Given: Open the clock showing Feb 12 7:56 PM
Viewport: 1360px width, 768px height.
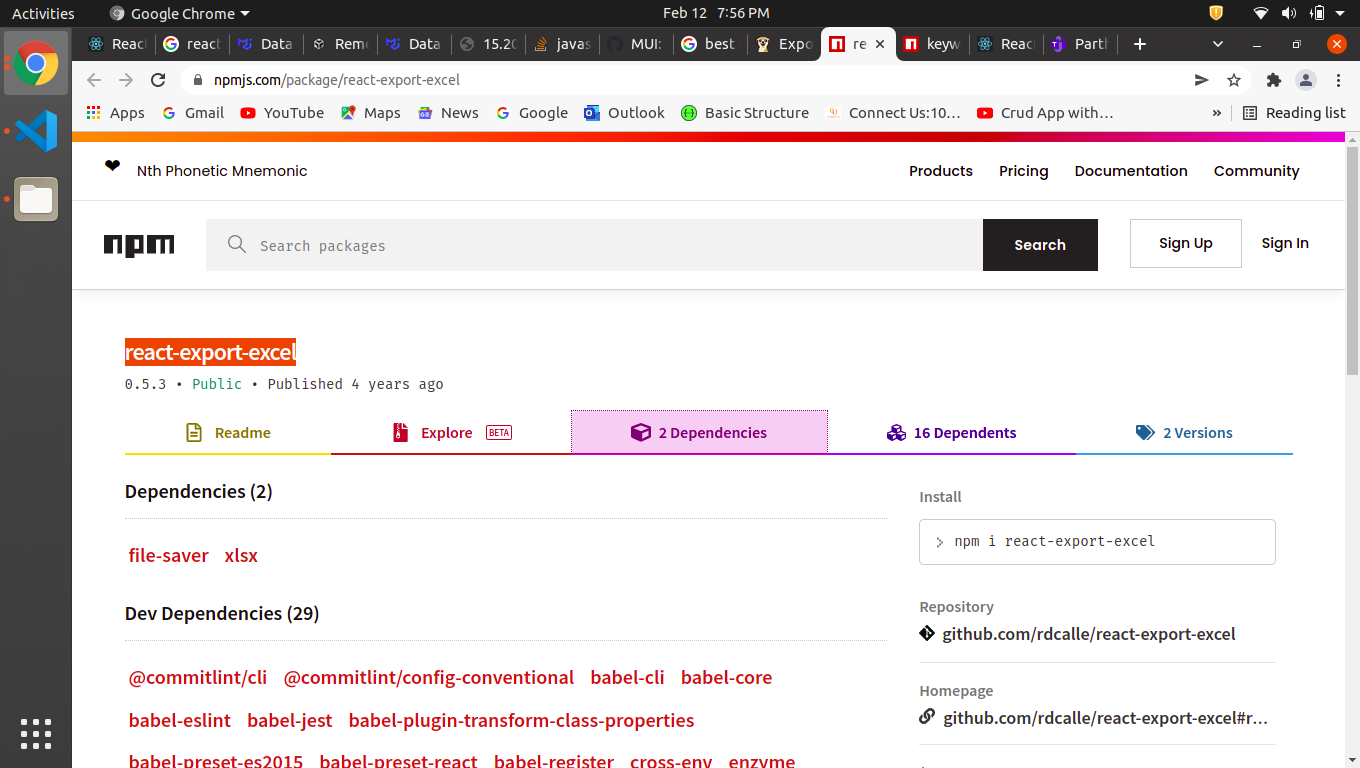Looking at the screenshot, I should coord(716,13).
